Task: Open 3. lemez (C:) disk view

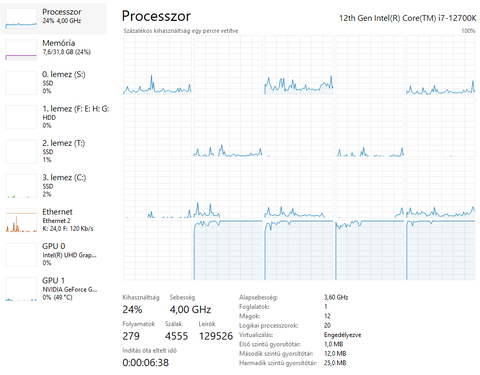Action: [54, 185]
